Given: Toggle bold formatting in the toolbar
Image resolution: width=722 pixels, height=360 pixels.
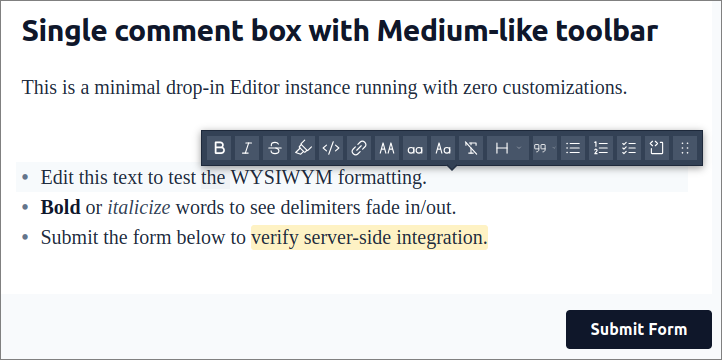Looking at the screenshot, I should click(219, 148).
